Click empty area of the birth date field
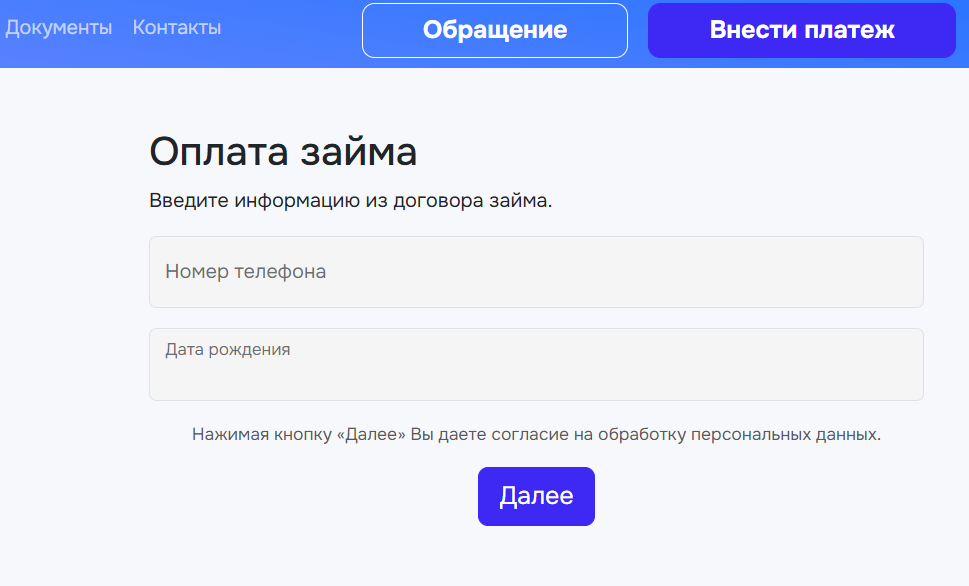The width and height of the screenshot is (969, 586). pos(556,378)
